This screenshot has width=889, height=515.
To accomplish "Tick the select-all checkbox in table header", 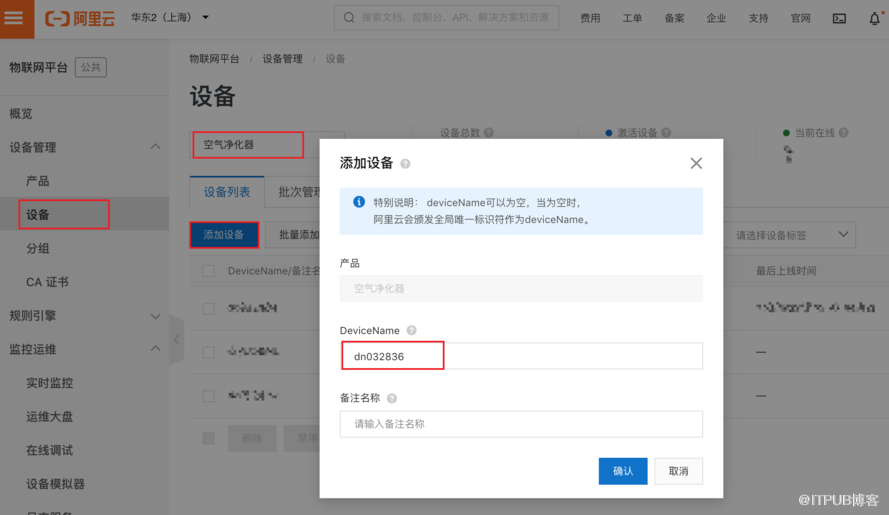I will point(209,271).
